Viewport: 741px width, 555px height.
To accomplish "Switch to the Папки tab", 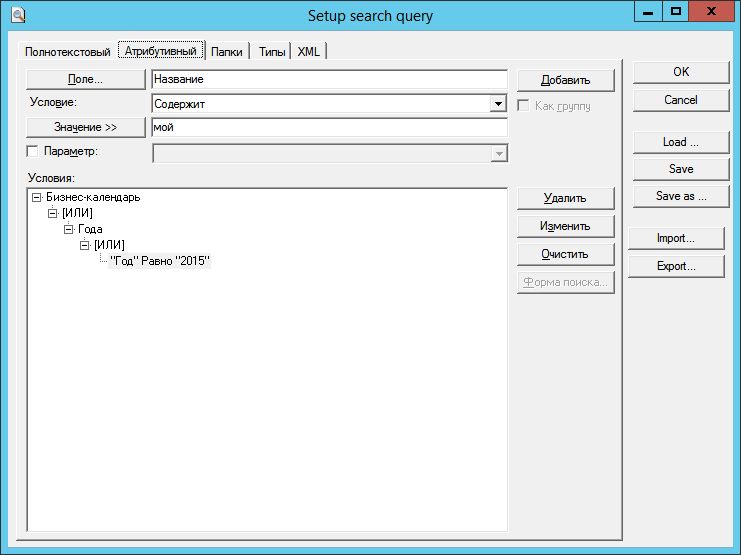I will 227,51.
